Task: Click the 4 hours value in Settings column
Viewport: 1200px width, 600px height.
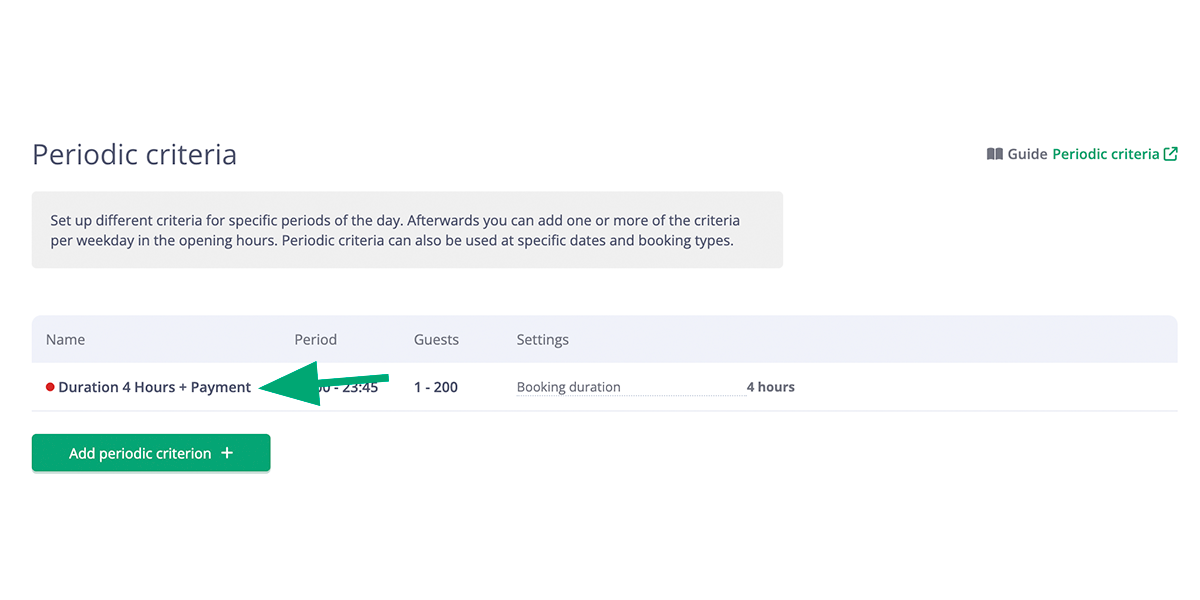Action: [x=770, y=387]
